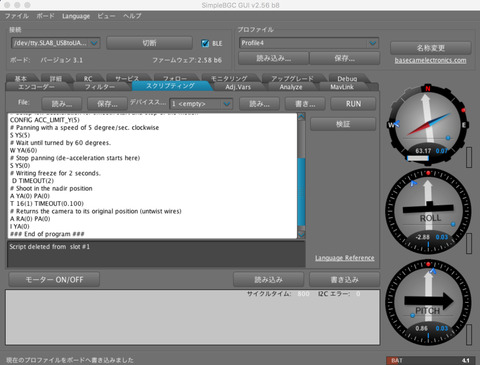Open the ファイル menu
This screenshot has height=365, width=480.
[x=17, y=16]
